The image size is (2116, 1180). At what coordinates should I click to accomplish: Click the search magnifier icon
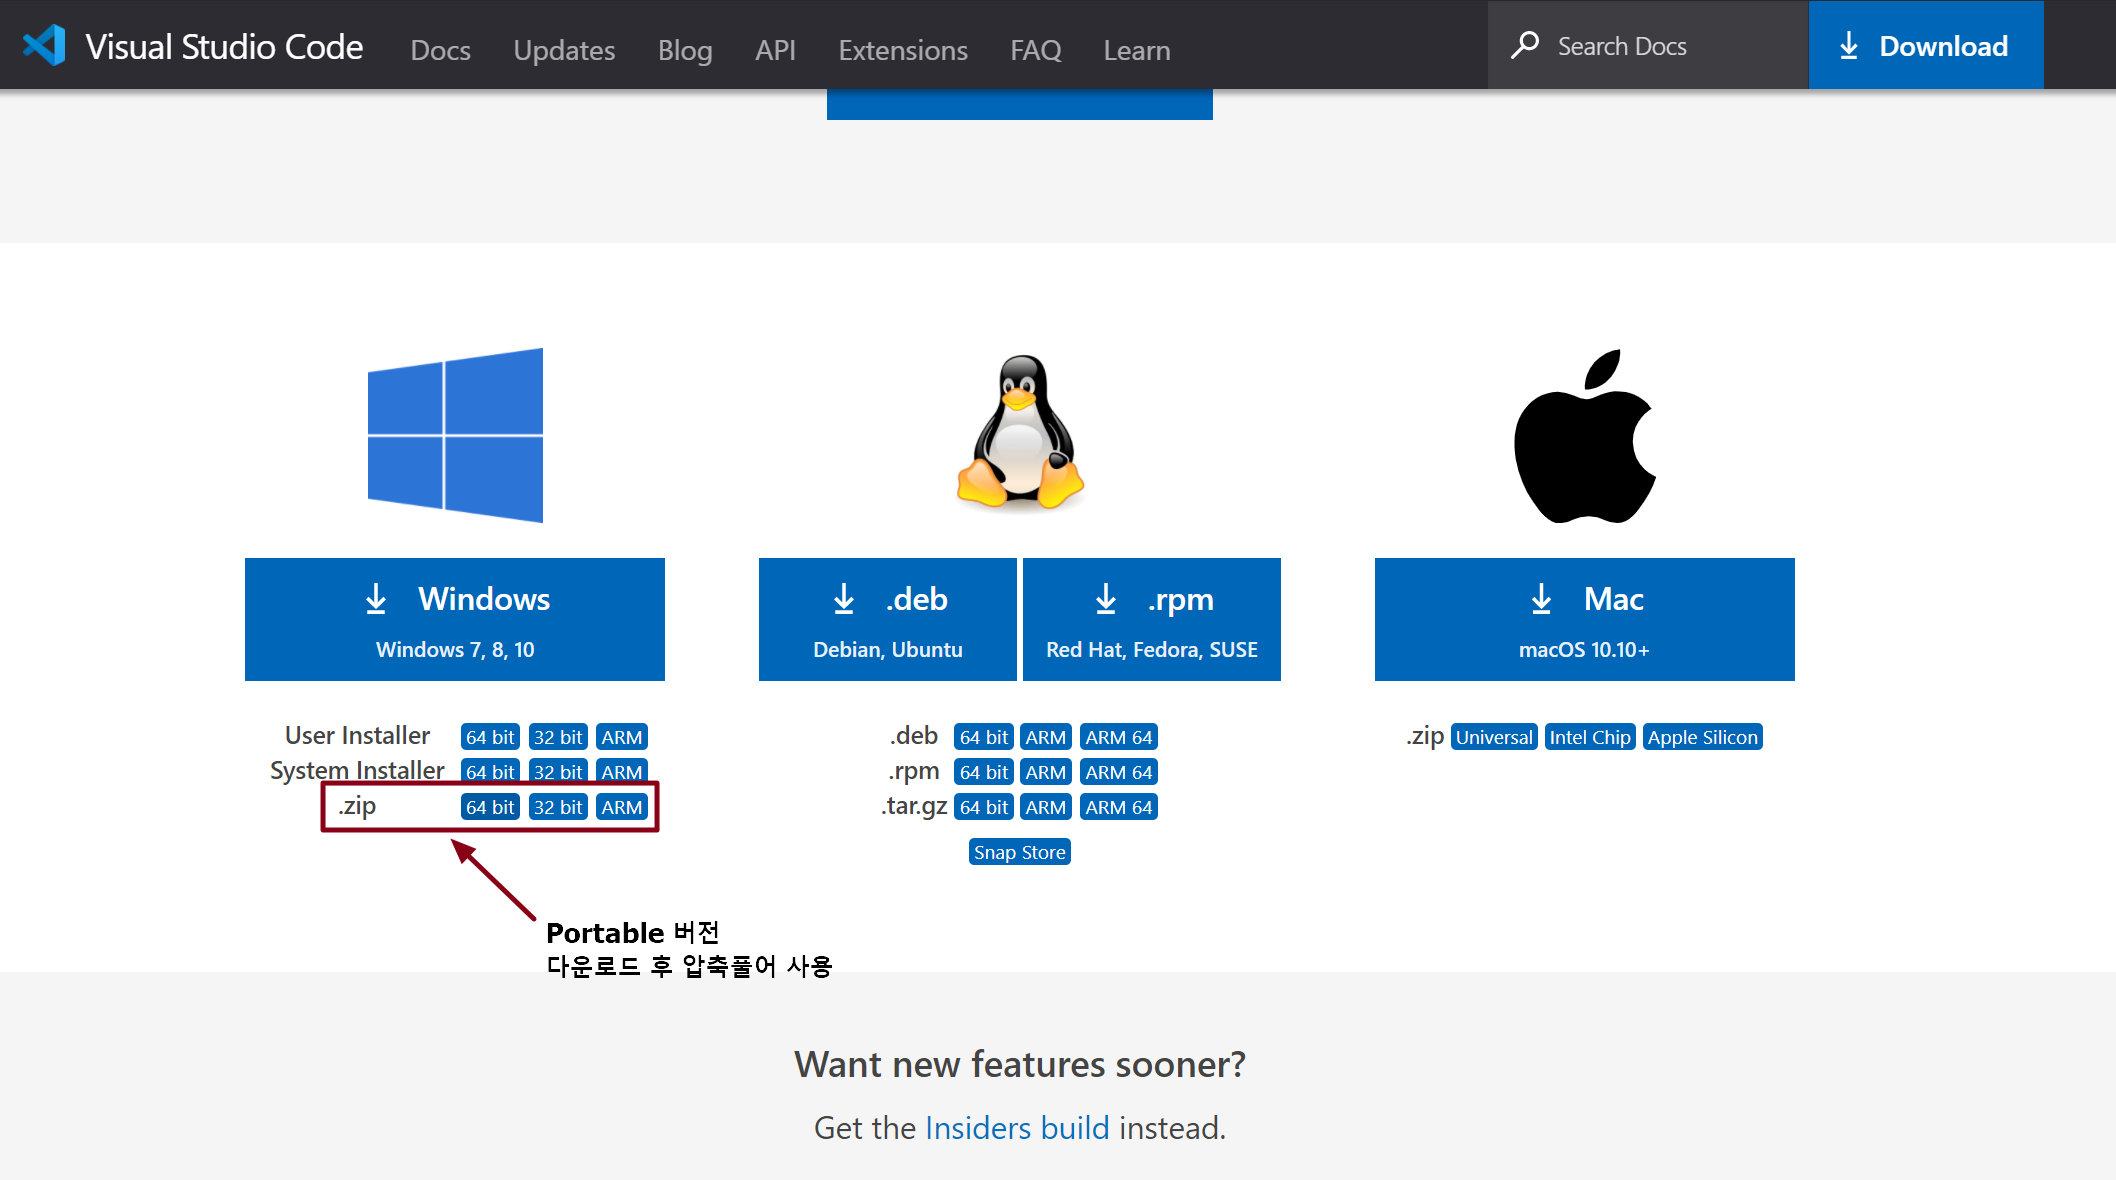(x=1525, y=46)
